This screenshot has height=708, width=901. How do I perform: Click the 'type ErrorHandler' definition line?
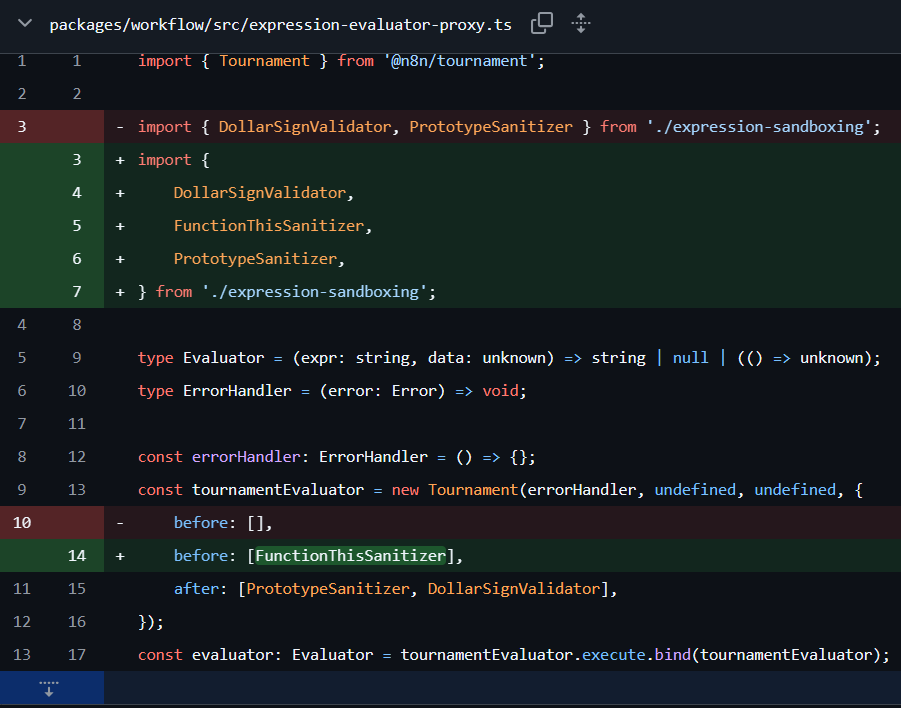(332, 391)
